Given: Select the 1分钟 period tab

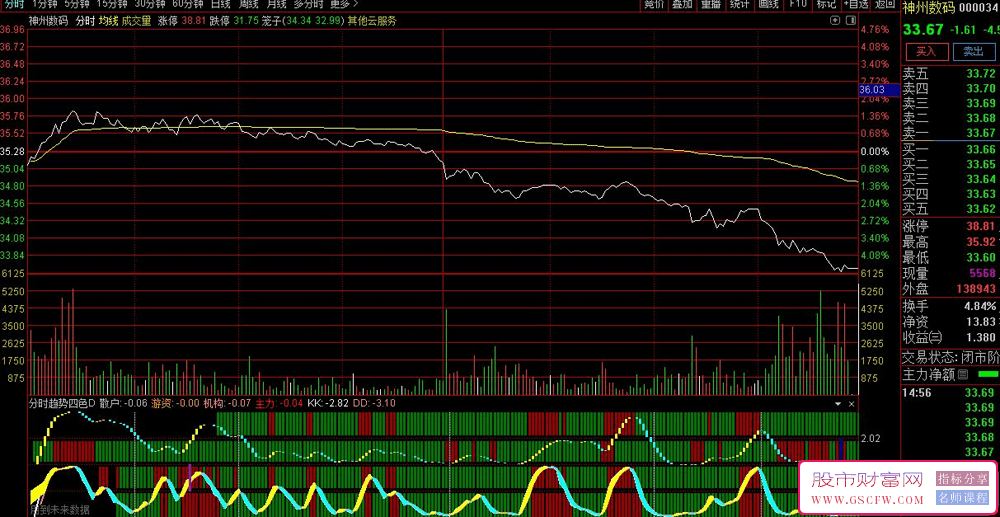Looking at the screenshot, I should pos(44,4).
